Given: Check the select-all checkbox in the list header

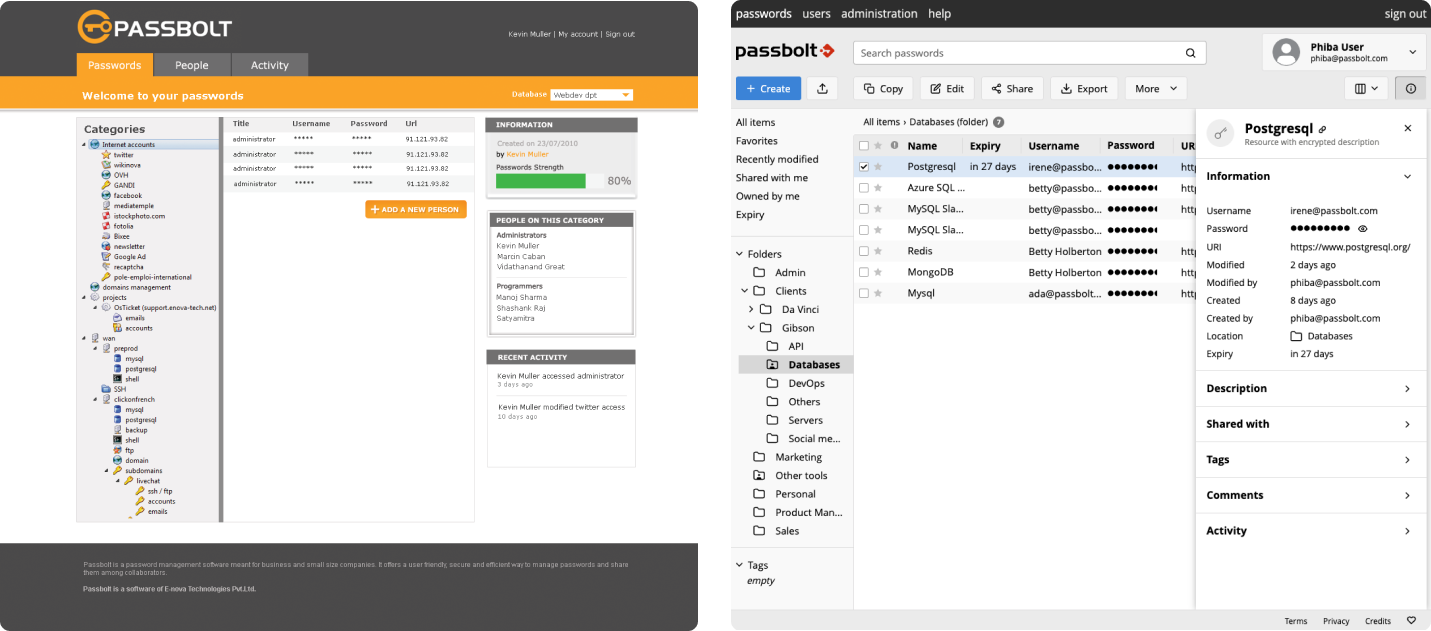Looking at the screenshot, I should coord(863,145).
